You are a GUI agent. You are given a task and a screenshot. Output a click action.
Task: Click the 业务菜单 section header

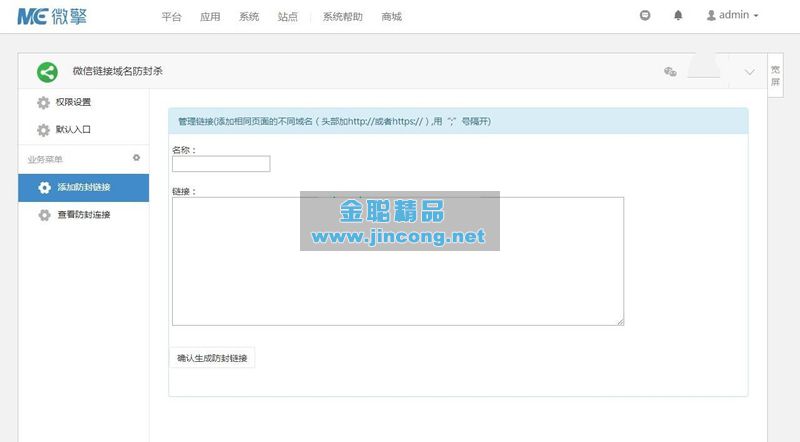click(45, 159)
